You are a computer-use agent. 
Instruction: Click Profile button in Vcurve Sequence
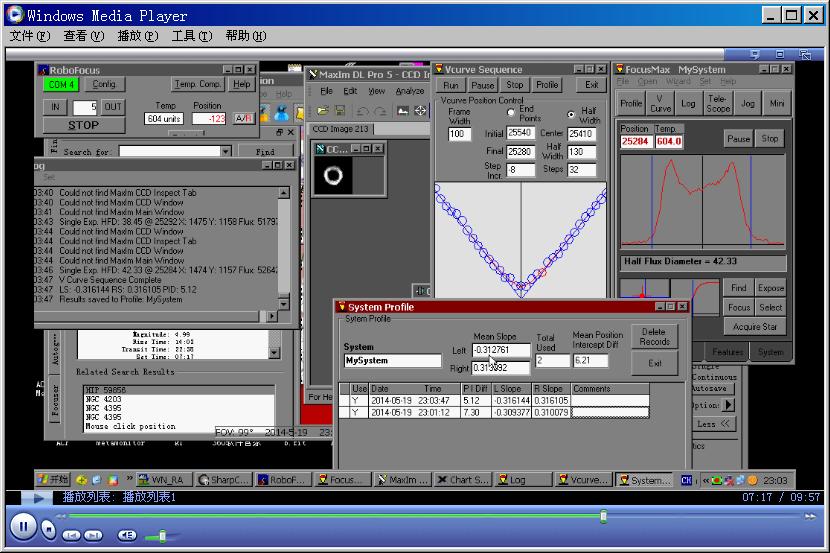pyautogui.click(x=547, y=85)
